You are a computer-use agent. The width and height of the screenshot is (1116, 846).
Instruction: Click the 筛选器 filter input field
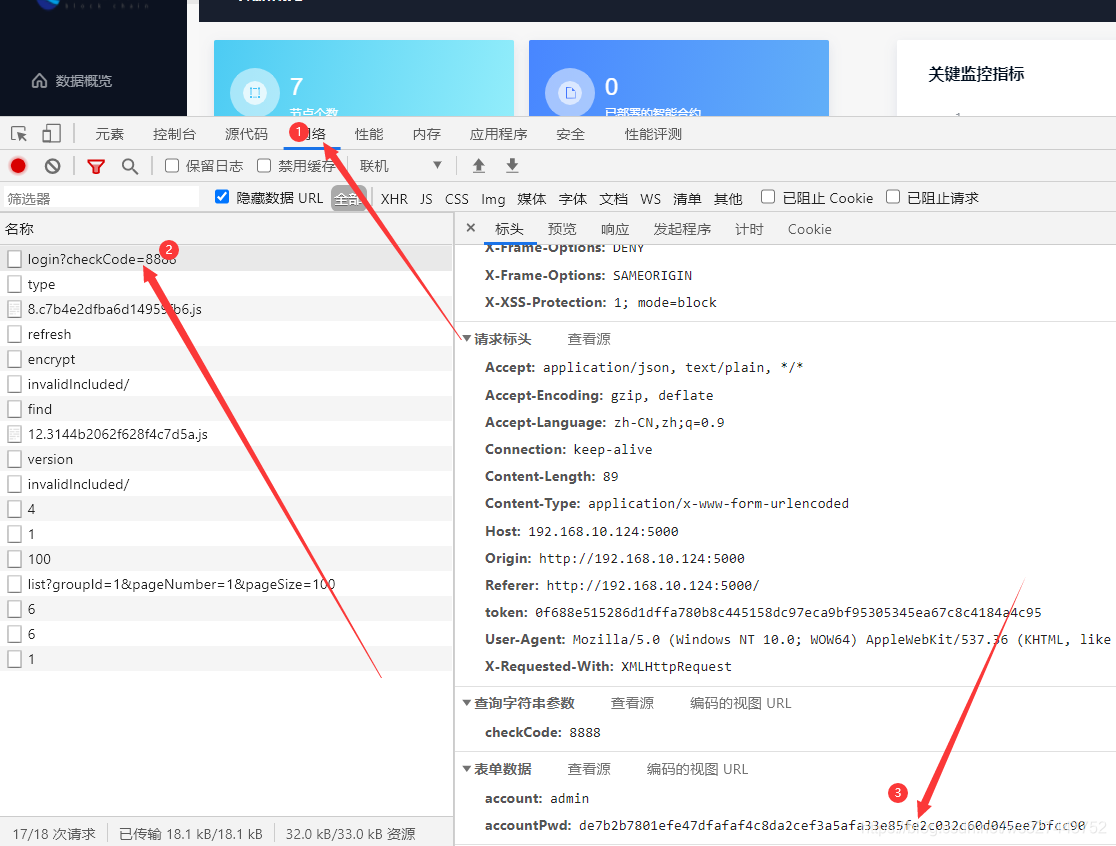[x=101, y=199]
